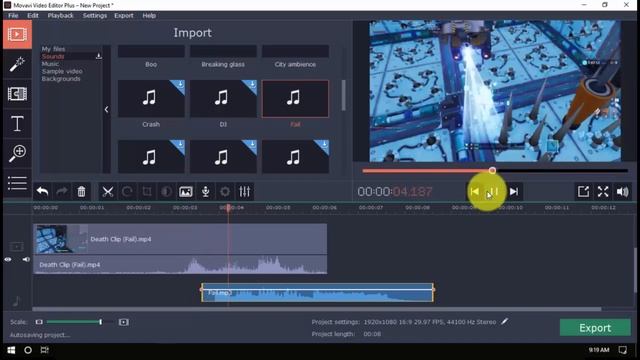Image resolution: width=640 pixels, height=360 pixels.
Task: Select Death Clip video on timeline
Action: (180, 239)
